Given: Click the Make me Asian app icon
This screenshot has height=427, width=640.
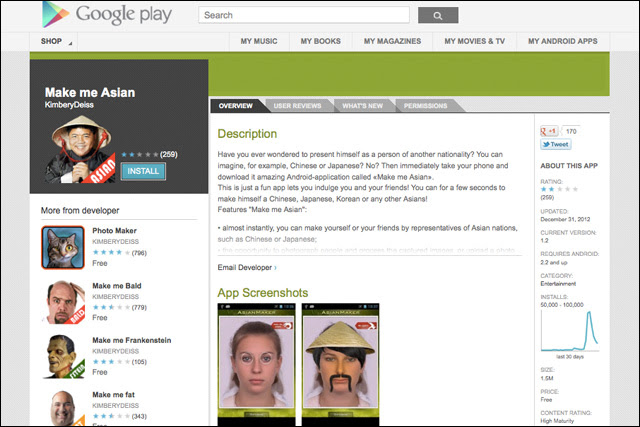Looking at the screenshot, I should coord(80,149).
